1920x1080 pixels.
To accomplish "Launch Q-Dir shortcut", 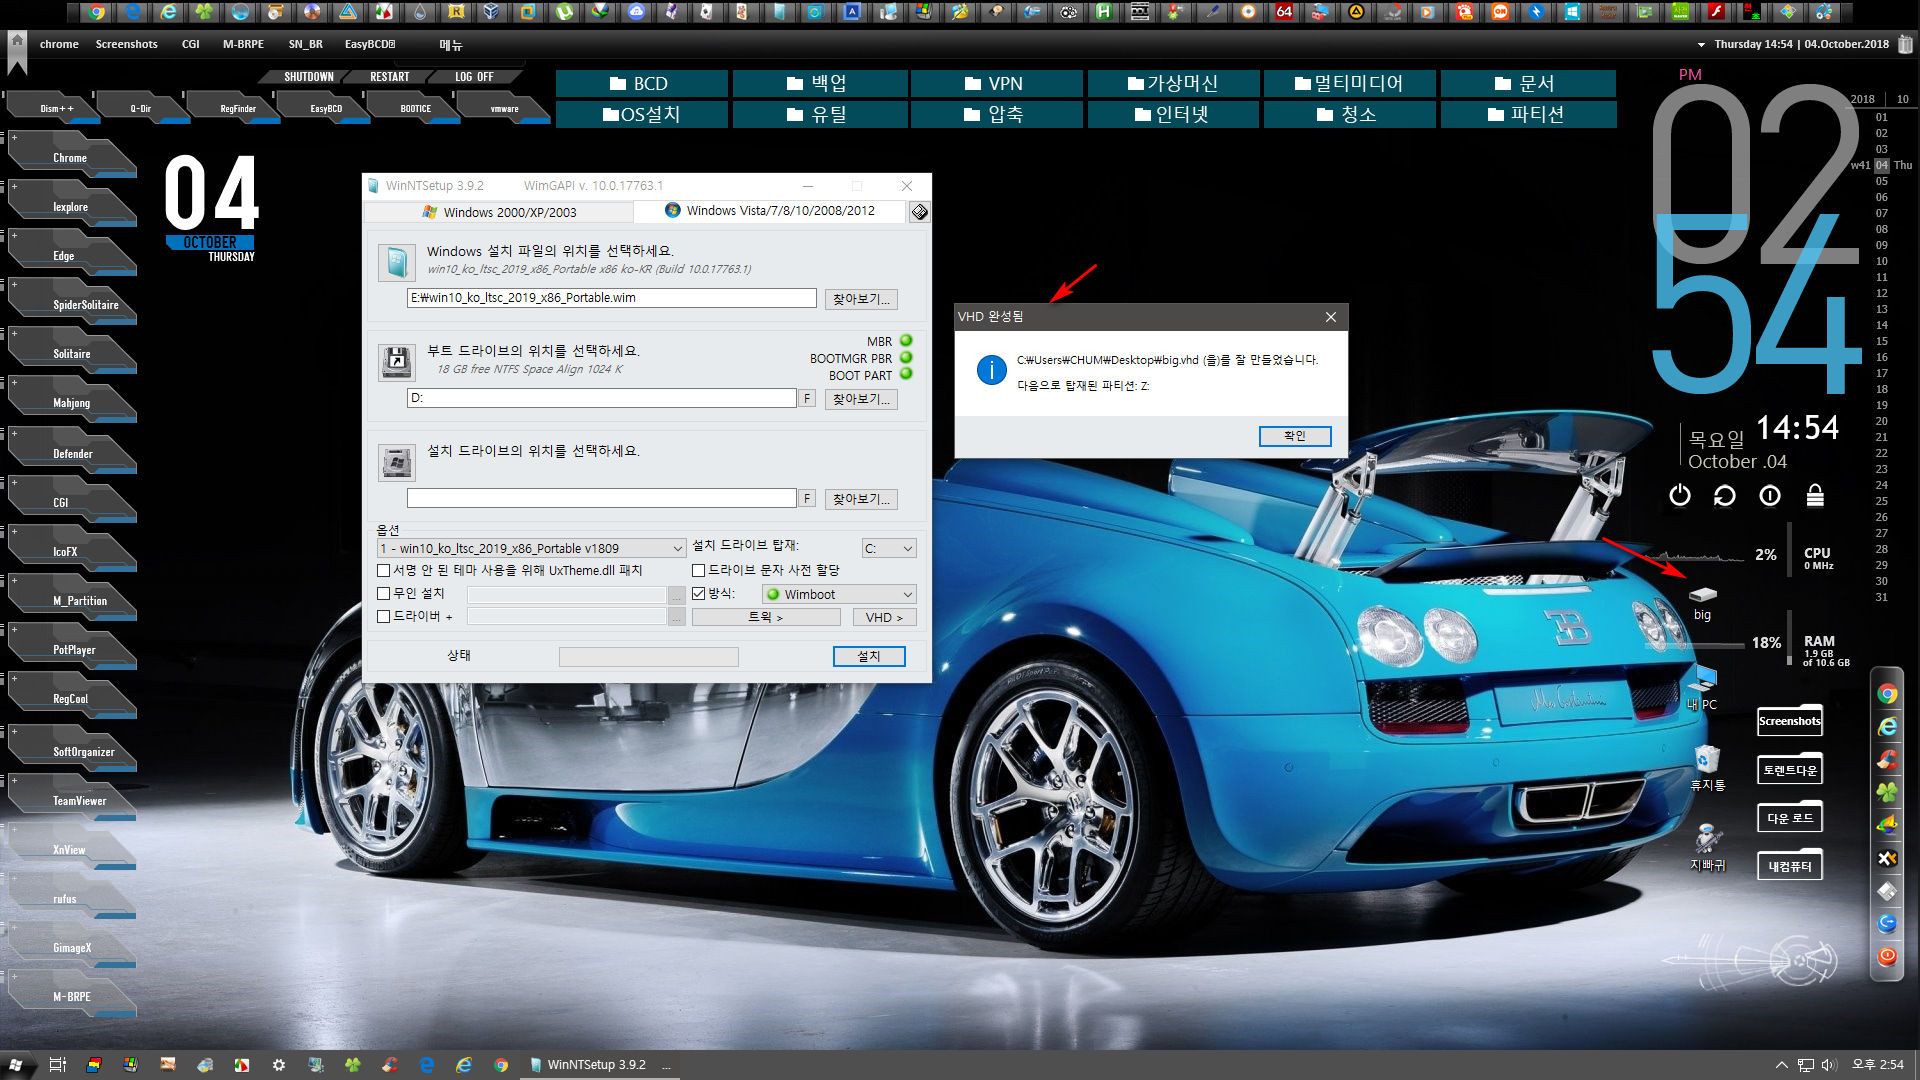I will pos(141,108).
